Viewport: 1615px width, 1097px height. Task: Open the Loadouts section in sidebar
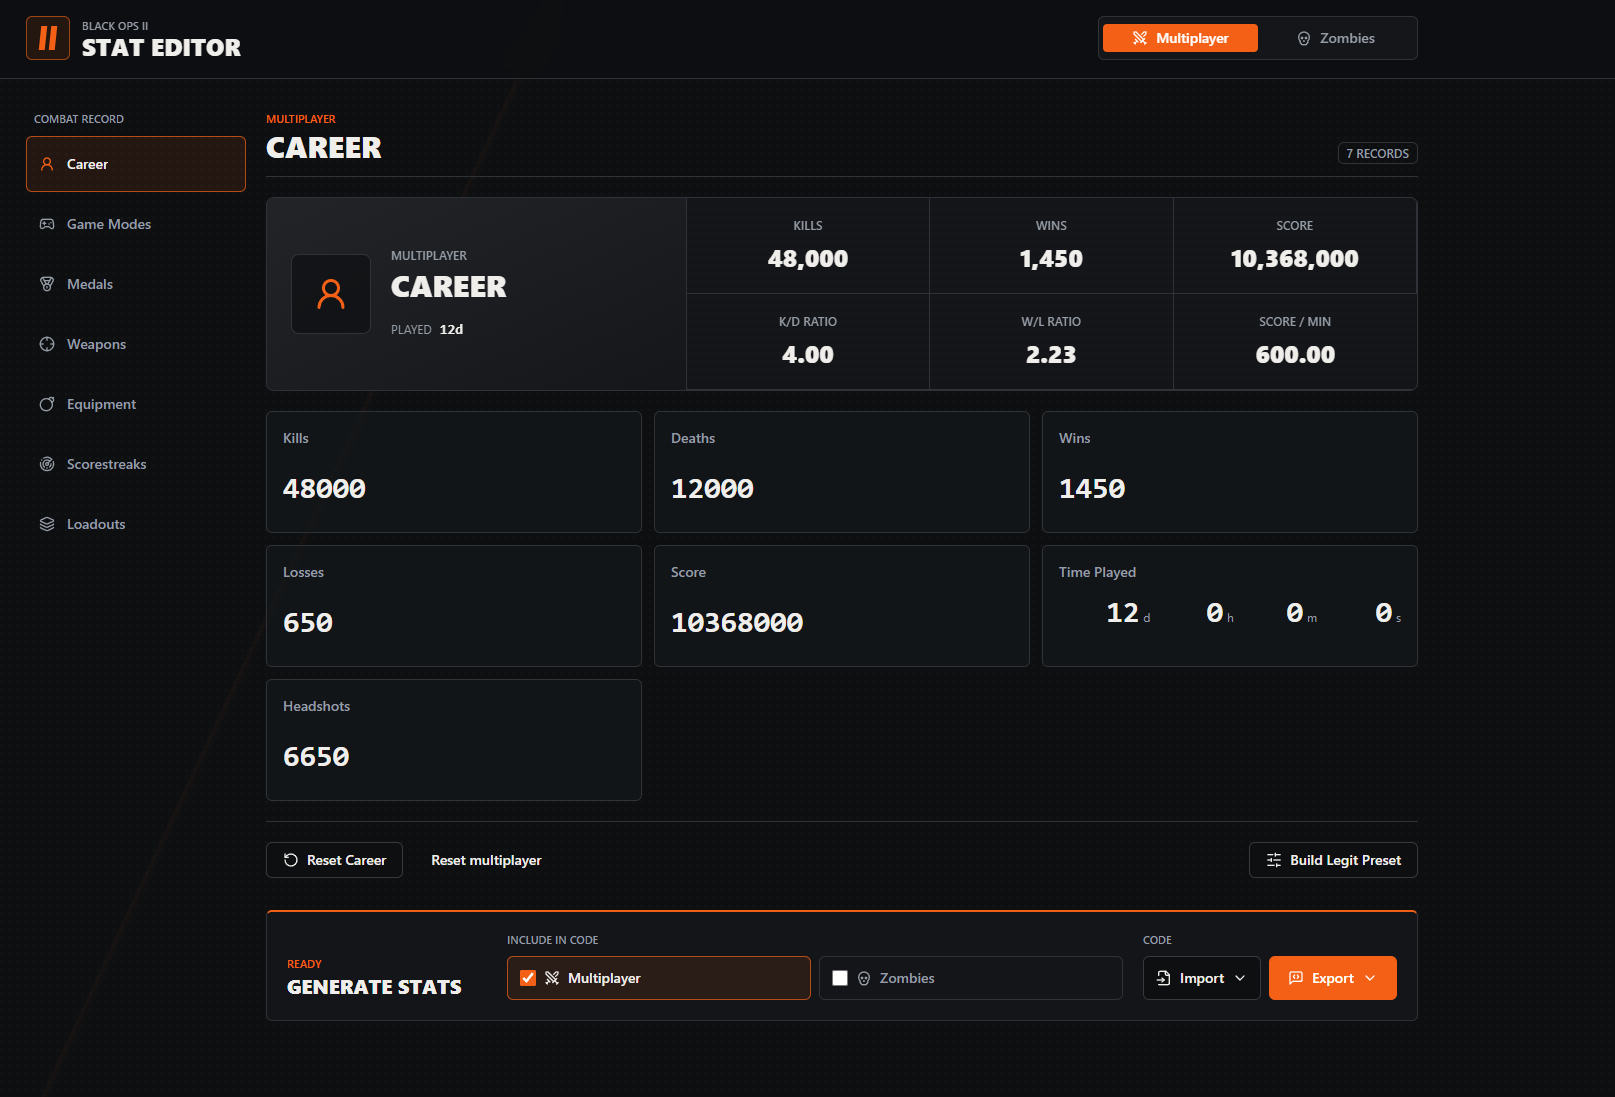pos(136,524)
